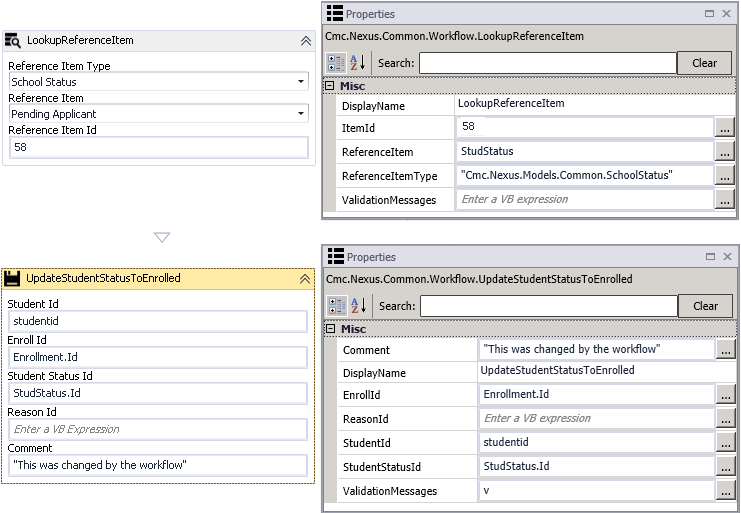Open expression editor for Comment property

[x=725, y=350]
